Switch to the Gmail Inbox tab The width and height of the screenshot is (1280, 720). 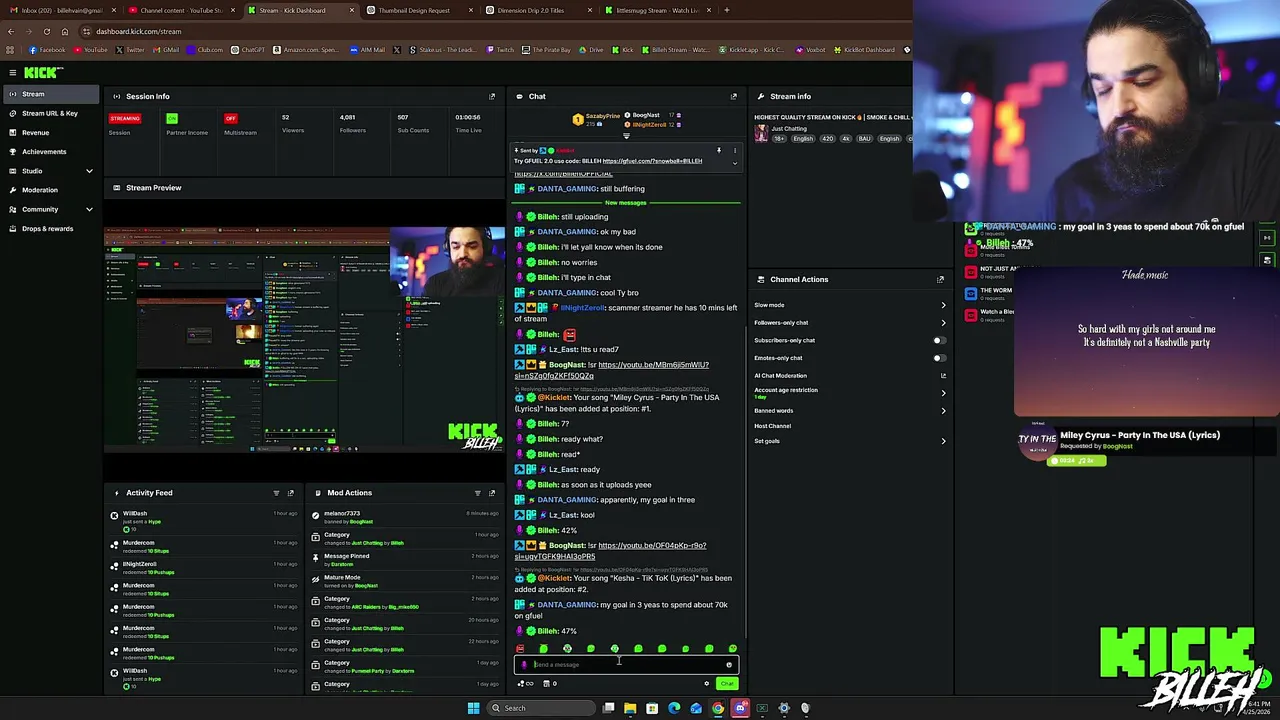(62, 10)
